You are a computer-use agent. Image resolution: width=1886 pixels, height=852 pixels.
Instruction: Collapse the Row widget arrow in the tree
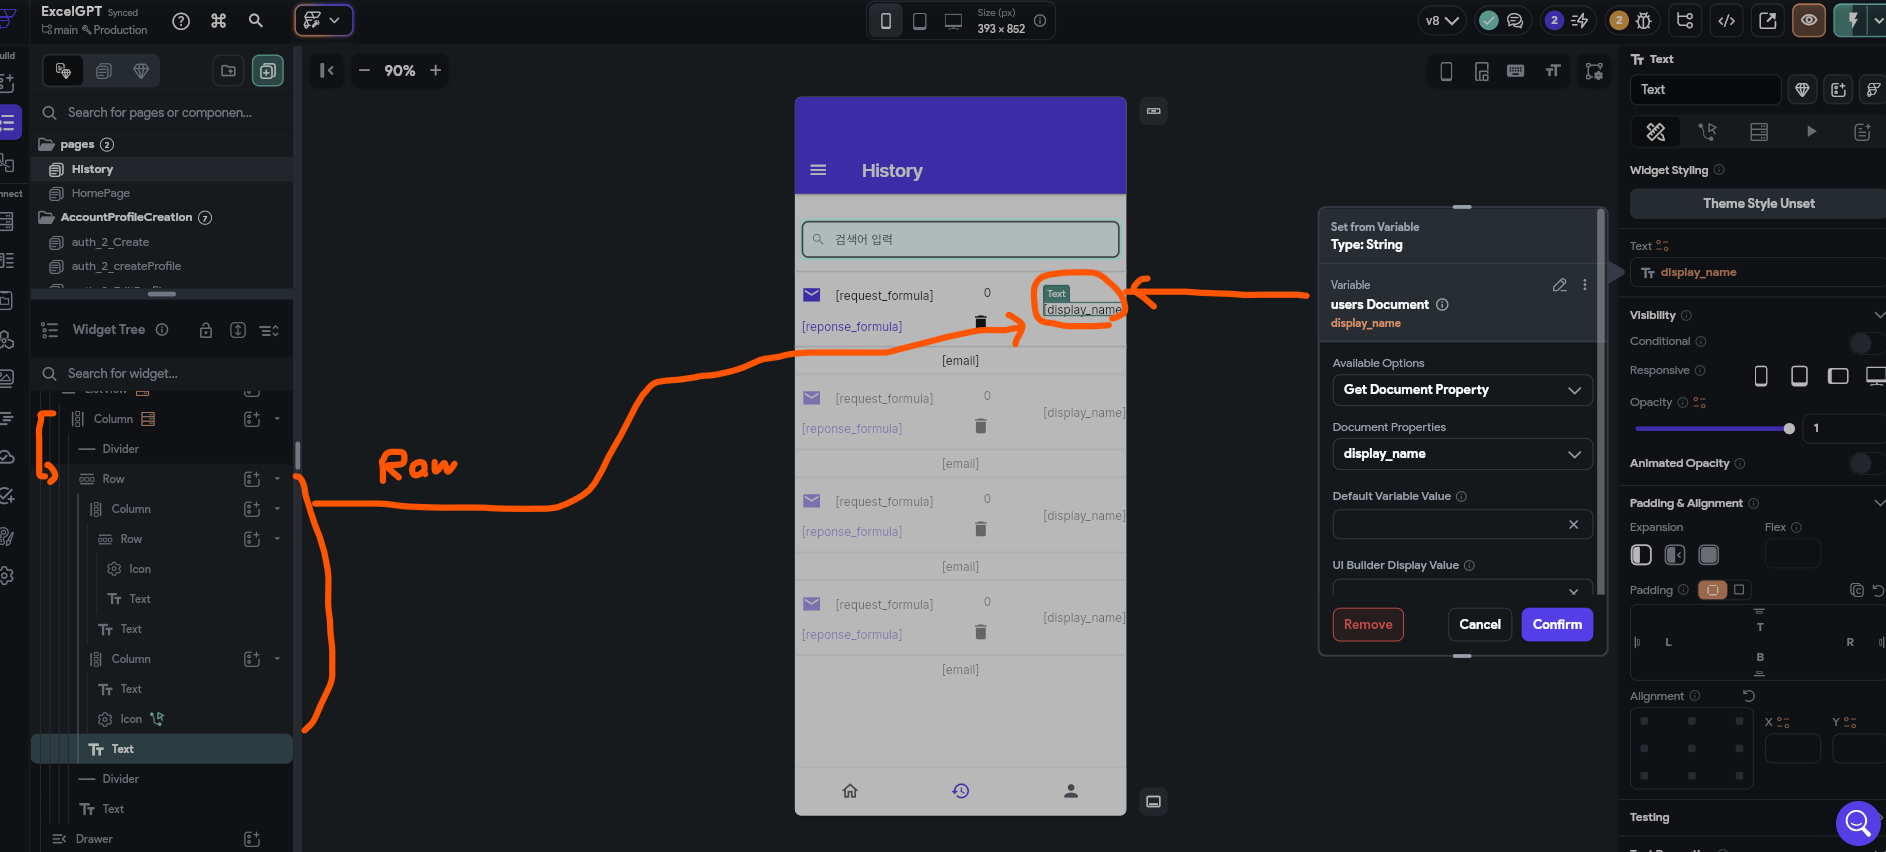[277, 479]
